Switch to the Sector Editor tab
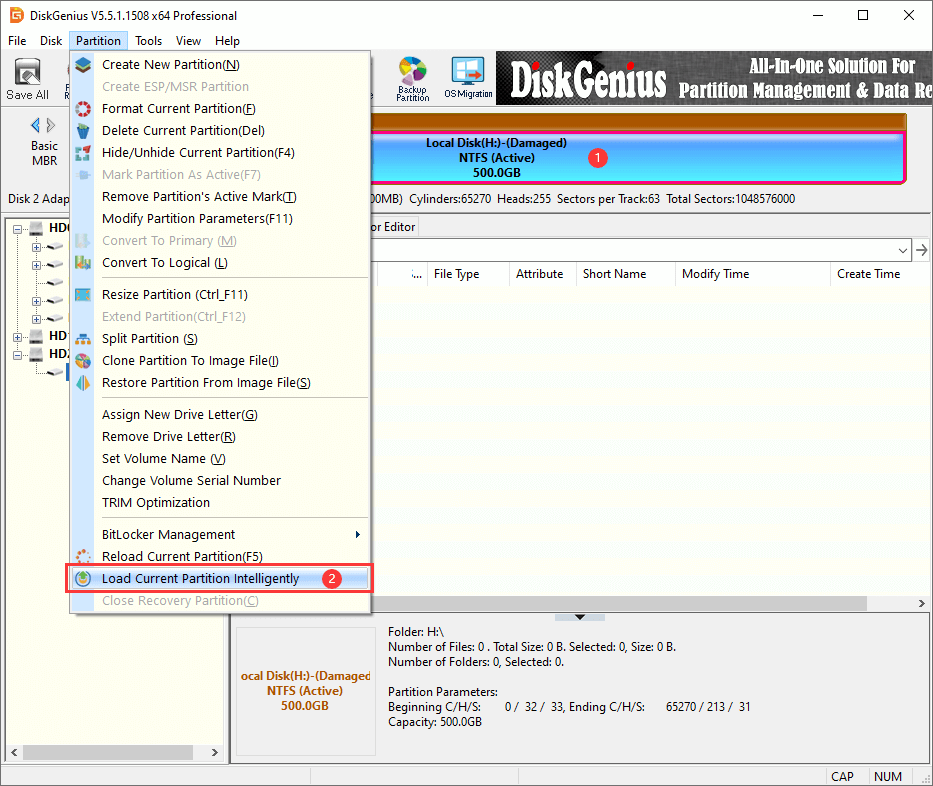Viewport: 933px width, 786px height. click(x=393, y=227)
